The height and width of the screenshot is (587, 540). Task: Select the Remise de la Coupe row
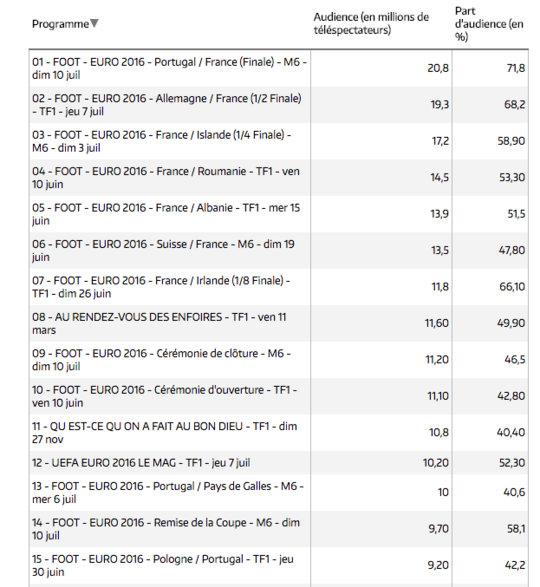(x=279, y=529)
